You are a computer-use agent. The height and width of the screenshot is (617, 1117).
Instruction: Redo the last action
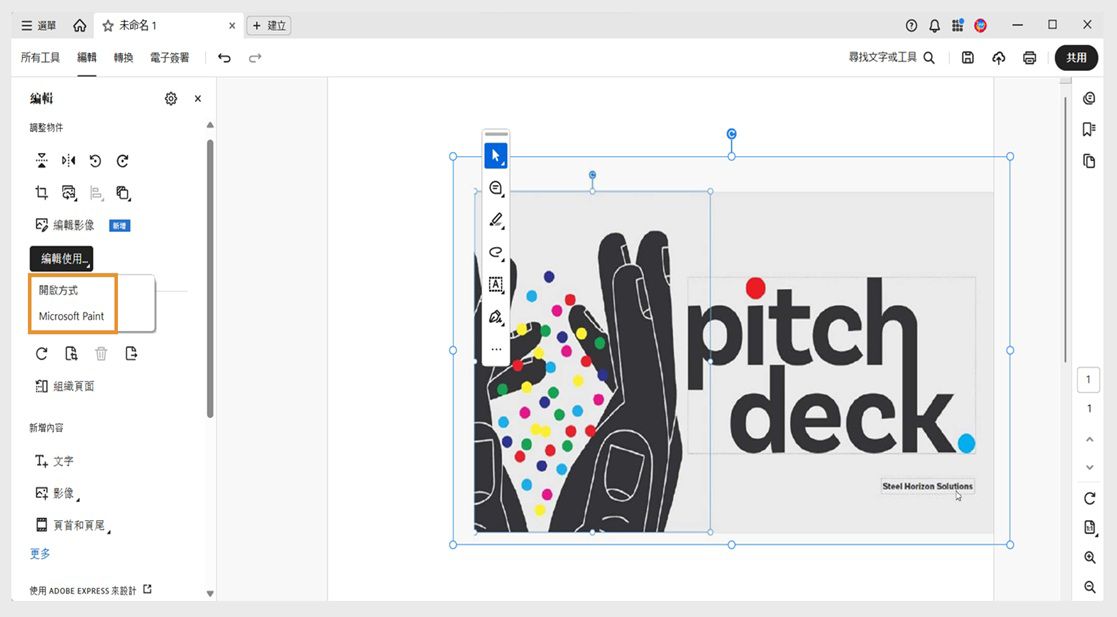point(255,58)
